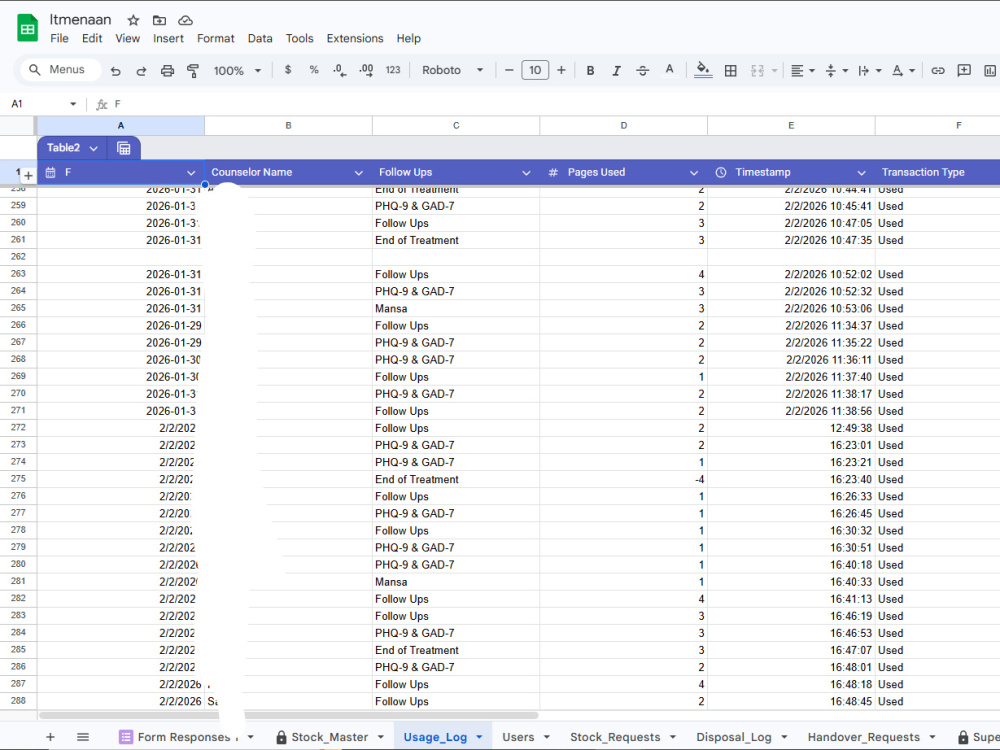Click the font size field
This screenshot has width=1000, height=750.
click(x=535, y=70)
